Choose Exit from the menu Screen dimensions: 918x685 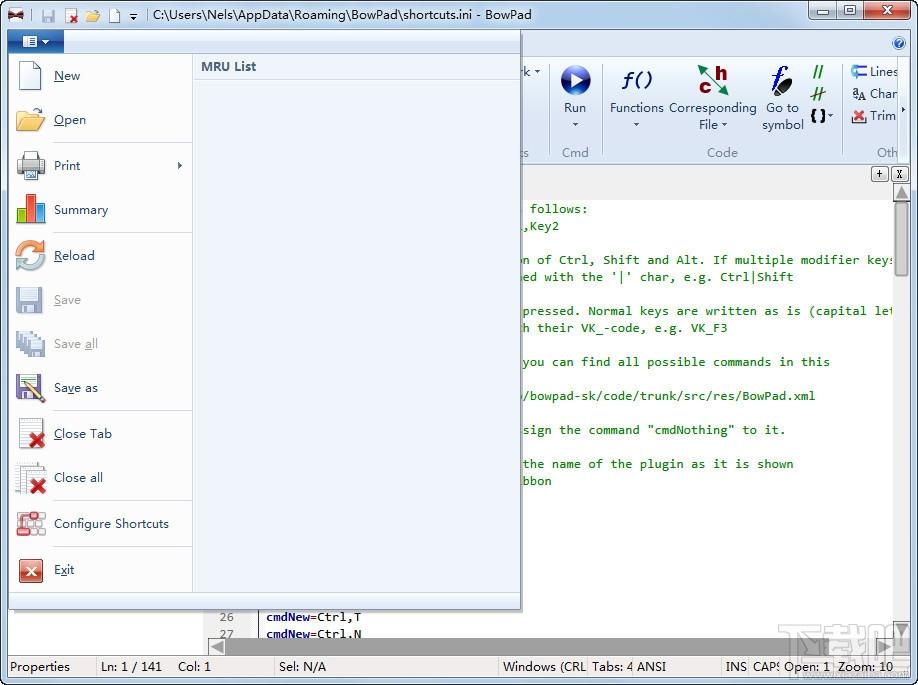point(100,570)
